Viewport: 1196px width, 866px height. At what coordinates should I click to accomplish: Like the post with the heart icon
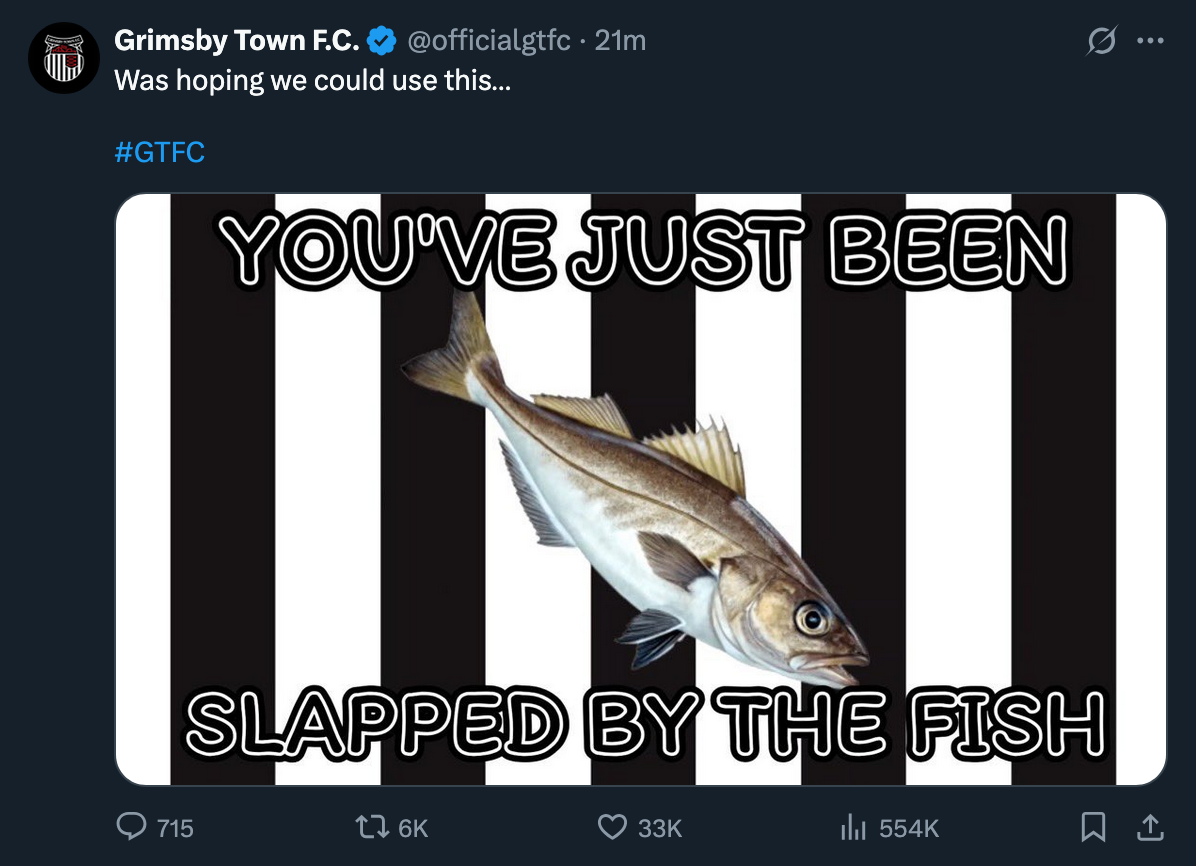pyautogui.click(x=612, y=827)
